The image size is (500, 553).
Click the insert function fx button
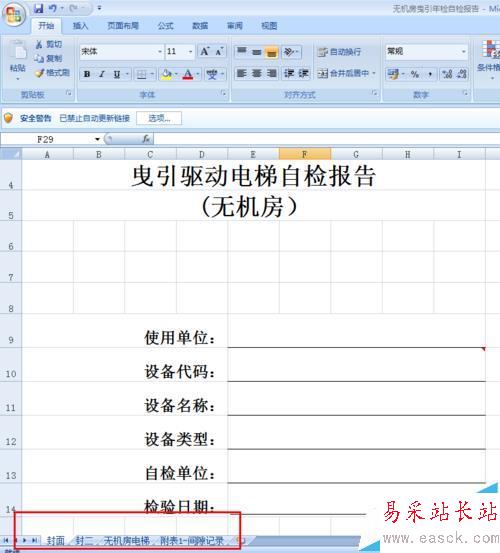click(146, 139)
